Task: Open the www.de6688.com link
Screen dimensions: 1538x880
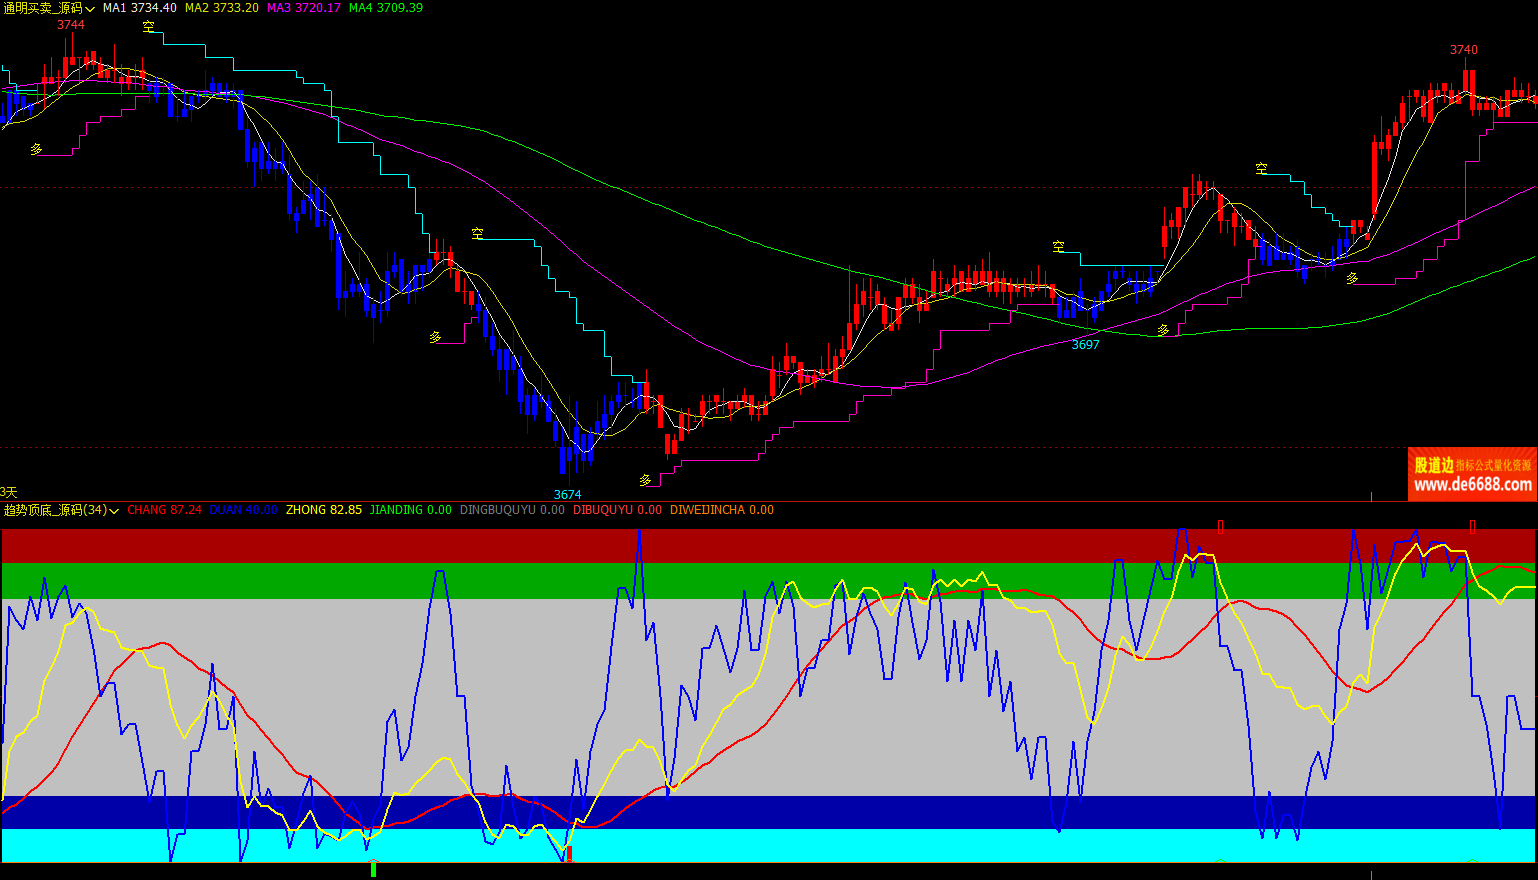Action: (1473, 485)
